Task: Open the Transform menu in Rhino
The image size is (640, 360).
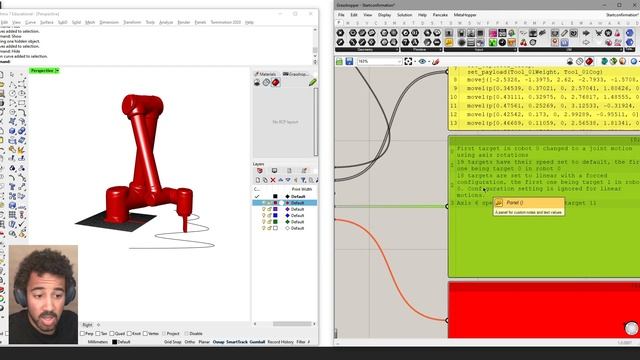Action: click(x=132, y=22)
